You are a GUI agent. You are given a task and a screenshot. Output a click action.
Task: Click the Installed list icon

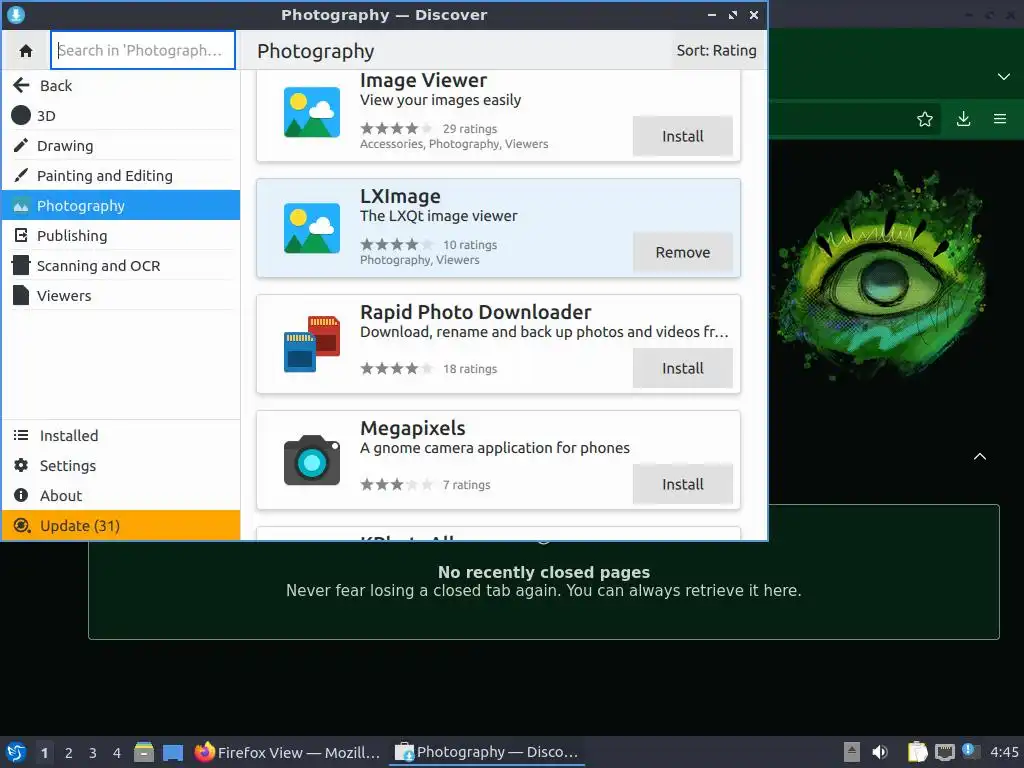tap(21, 435)
